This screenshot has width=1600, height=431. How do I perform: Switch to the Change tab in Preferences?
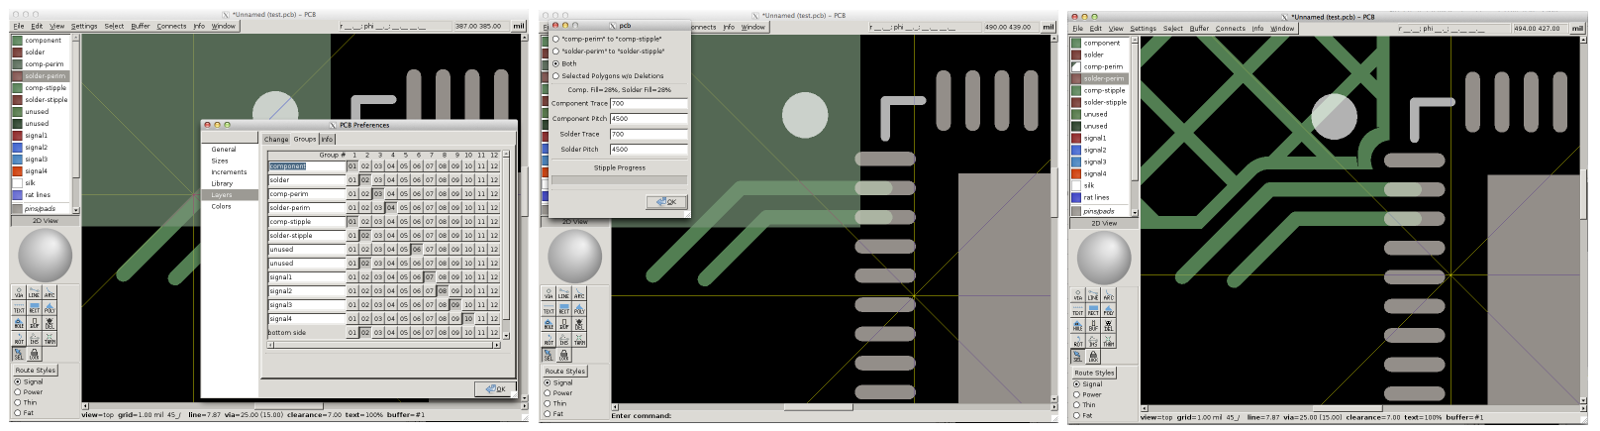click(x=276, y=139)
